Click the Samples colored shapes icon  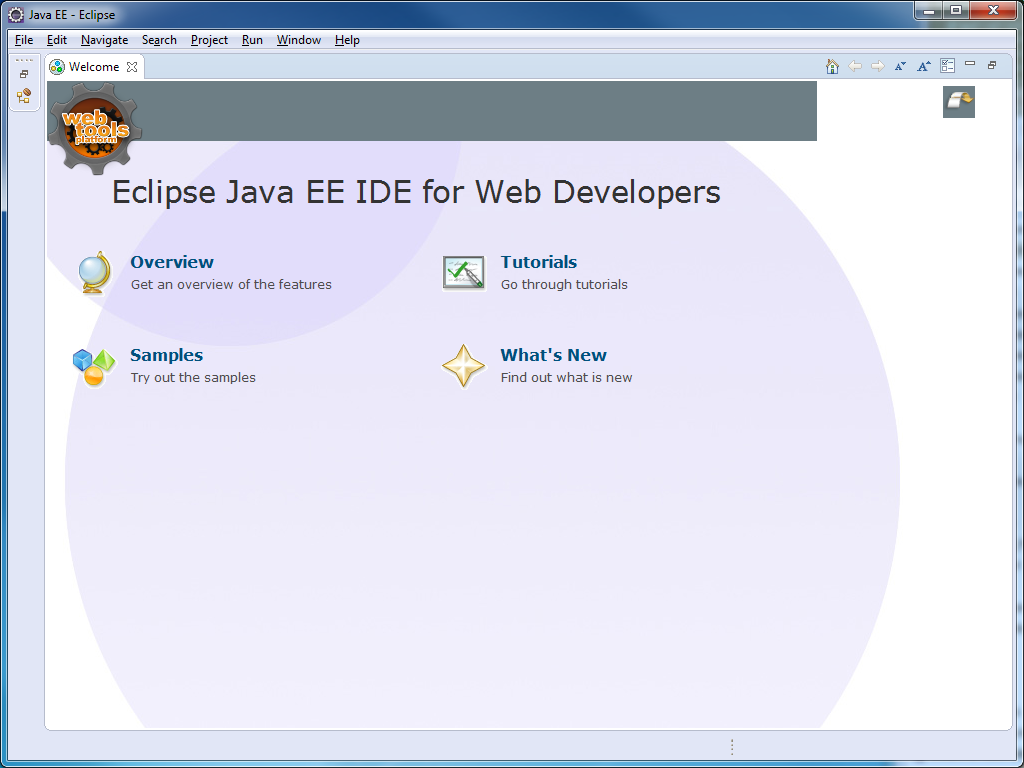pyautogui.click(x=94, y=367)
